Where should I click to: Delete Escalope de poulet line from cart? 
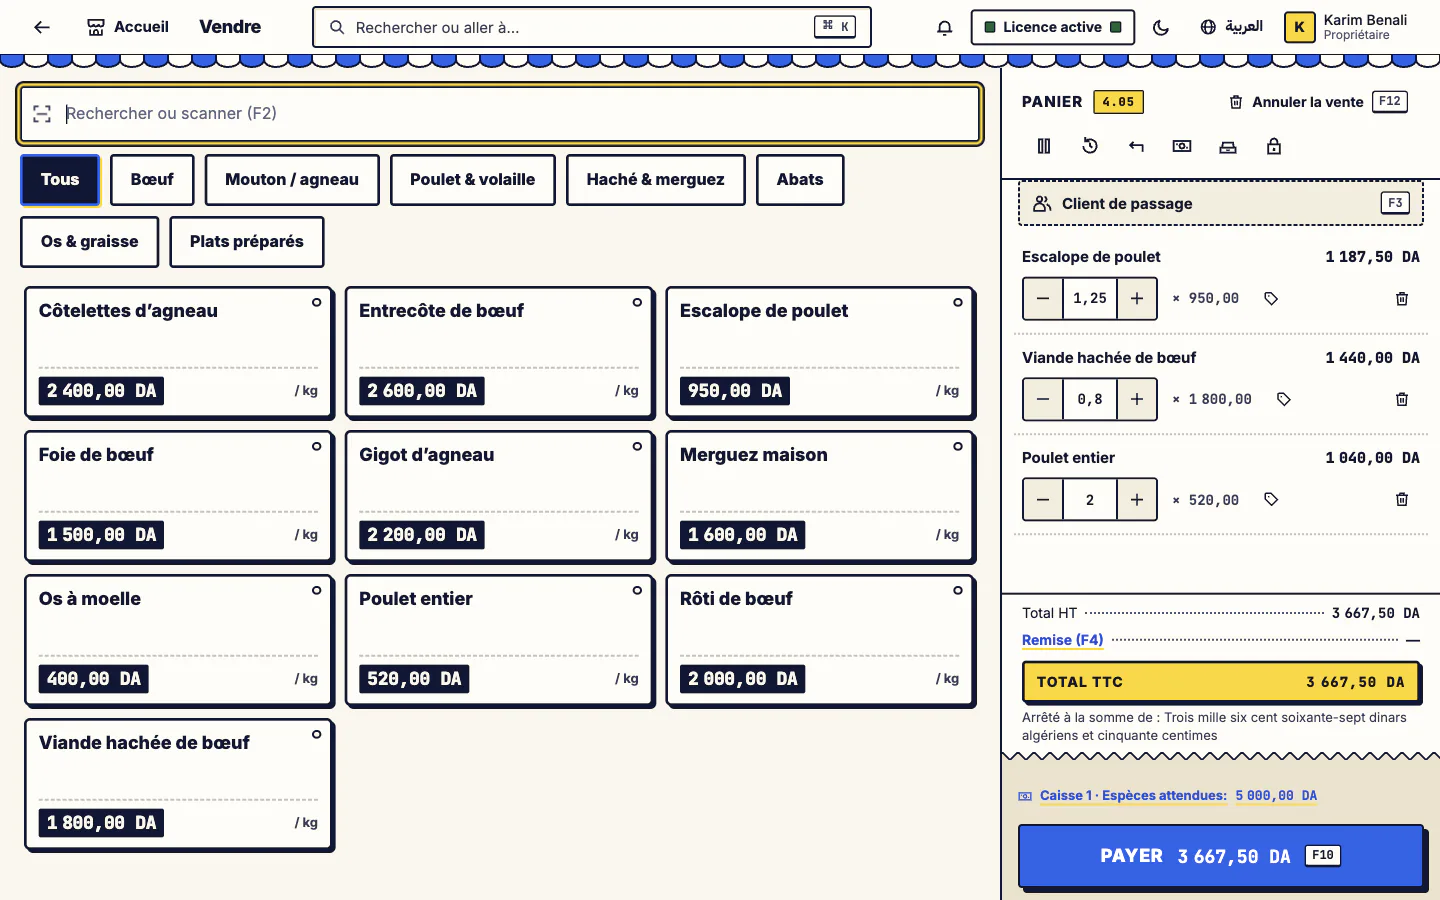(1402, 299)
